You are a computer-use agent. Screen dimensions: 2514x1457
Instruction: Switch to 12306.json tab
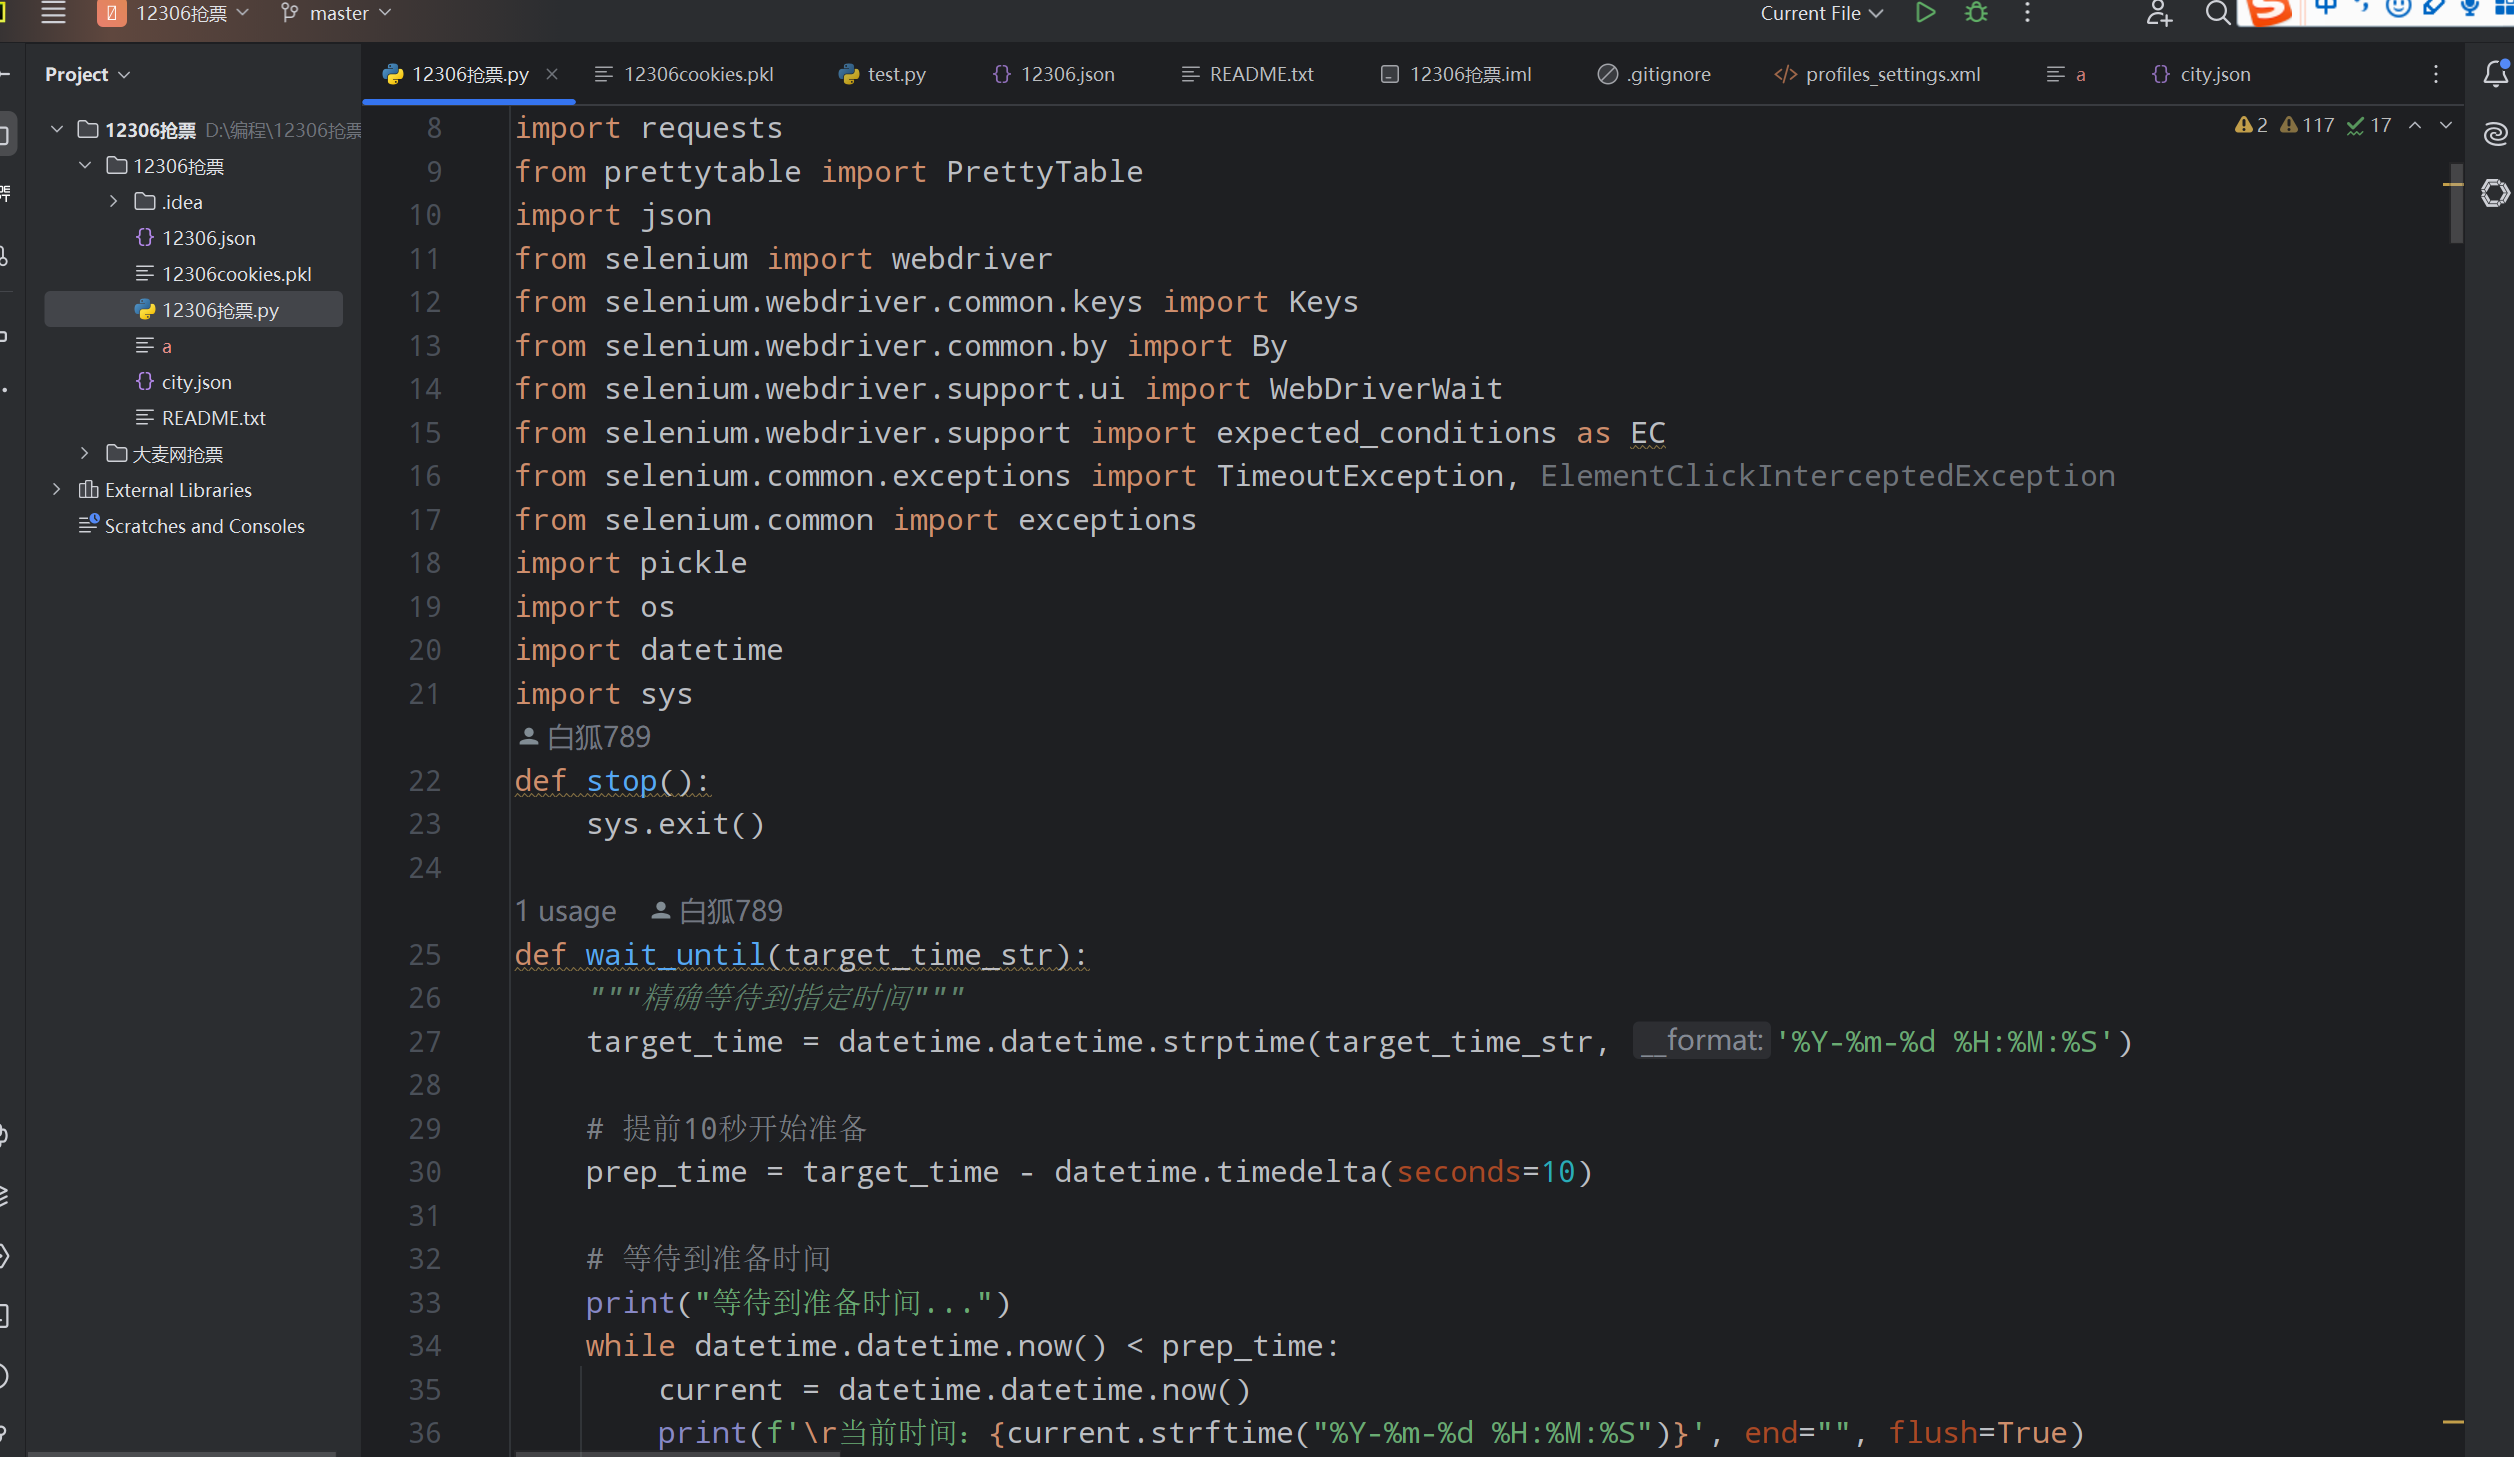(1054, 74)
